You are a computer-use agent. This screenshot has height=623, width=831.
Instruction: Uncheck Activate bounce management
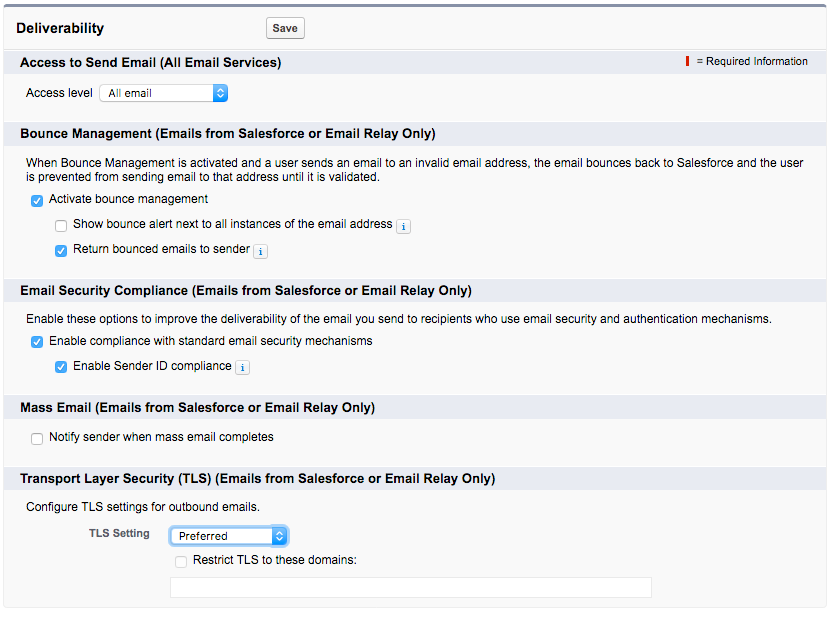tap(37, 200)
